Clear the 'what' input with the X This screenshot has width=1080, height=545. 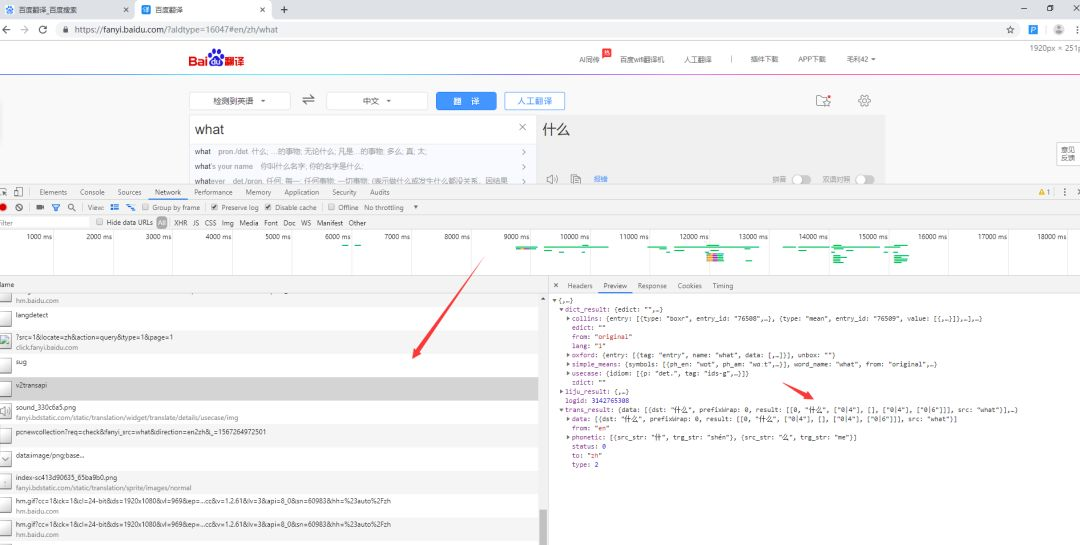[522, 127]
